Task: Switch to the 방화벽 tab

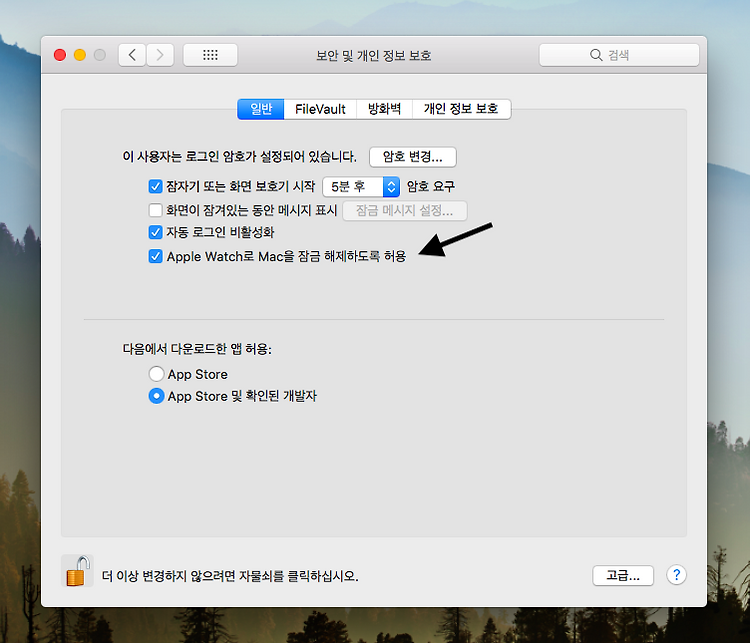Action: 384,109
